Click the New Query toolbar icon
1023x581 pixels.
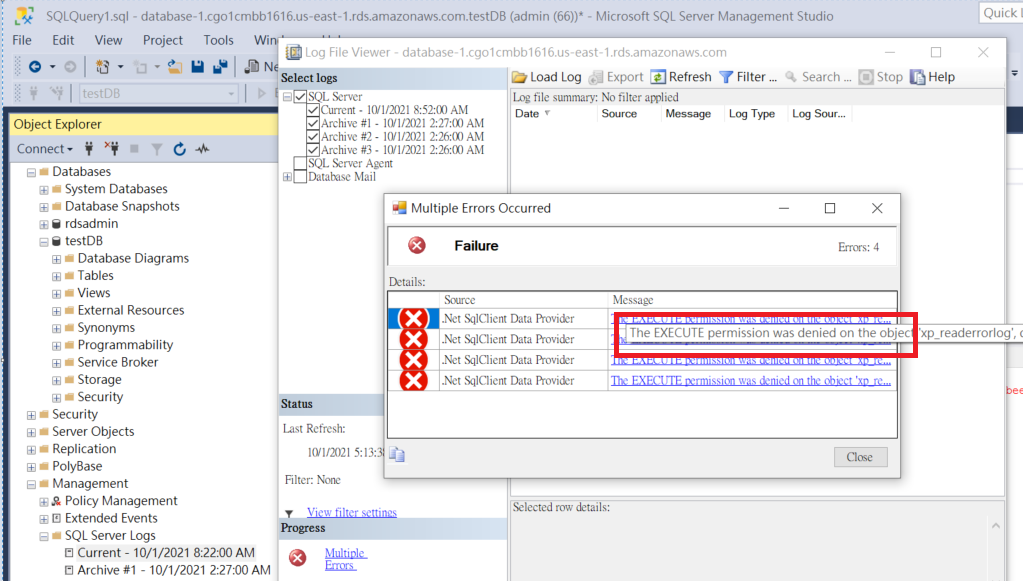click(x=252, y=67)
